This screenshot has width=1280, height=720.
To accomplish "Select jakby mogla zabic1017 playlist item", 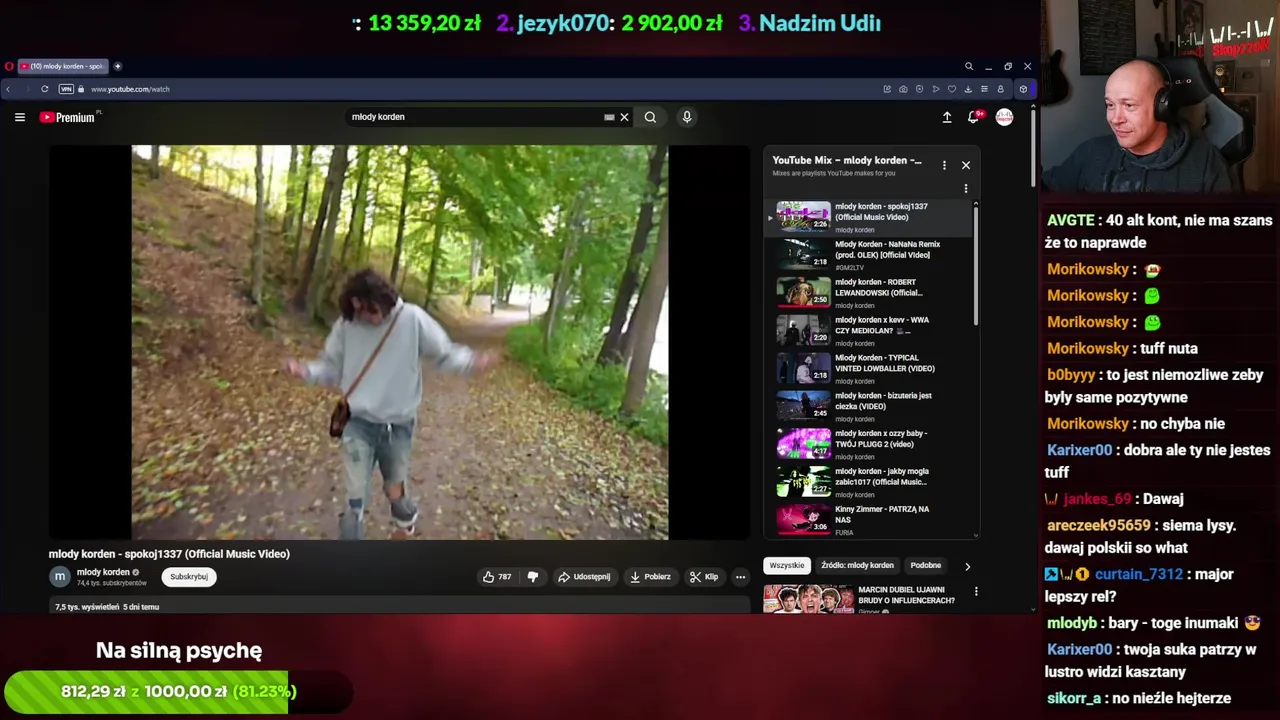I will point(868,482).
